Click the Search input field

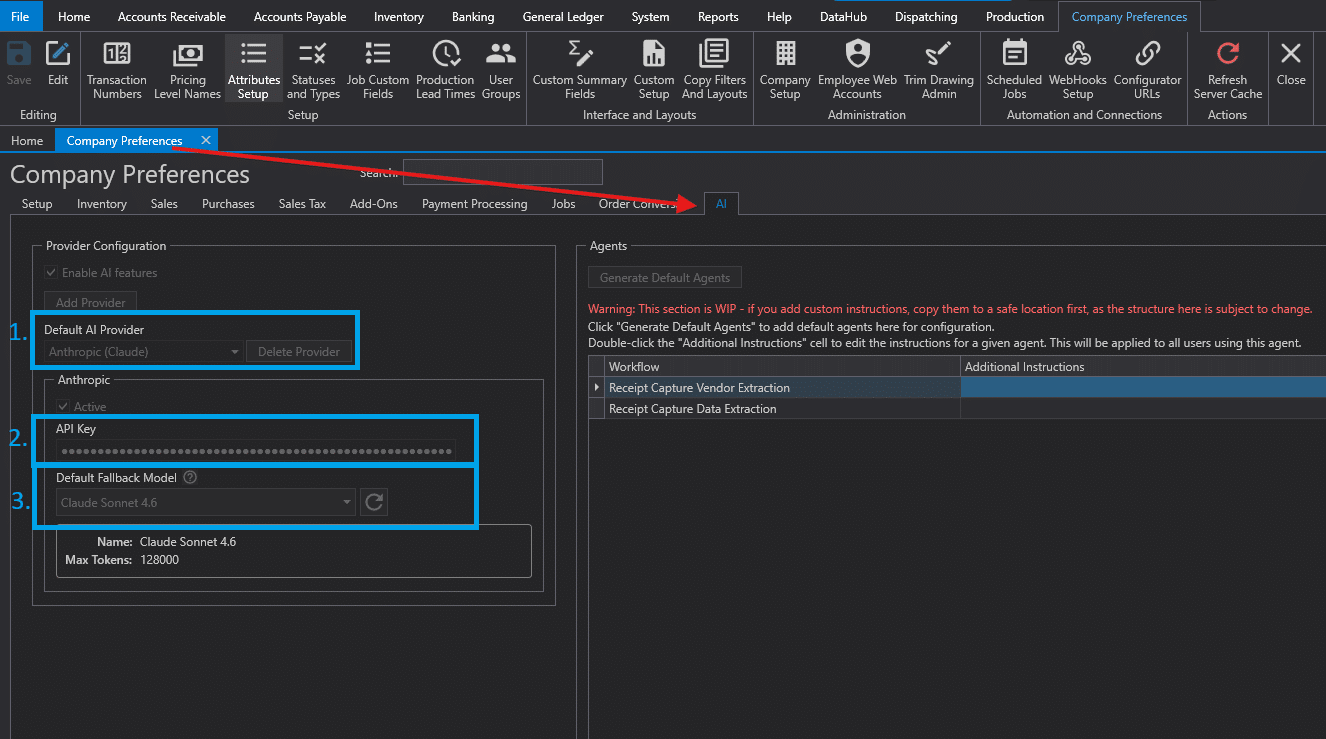503,172
